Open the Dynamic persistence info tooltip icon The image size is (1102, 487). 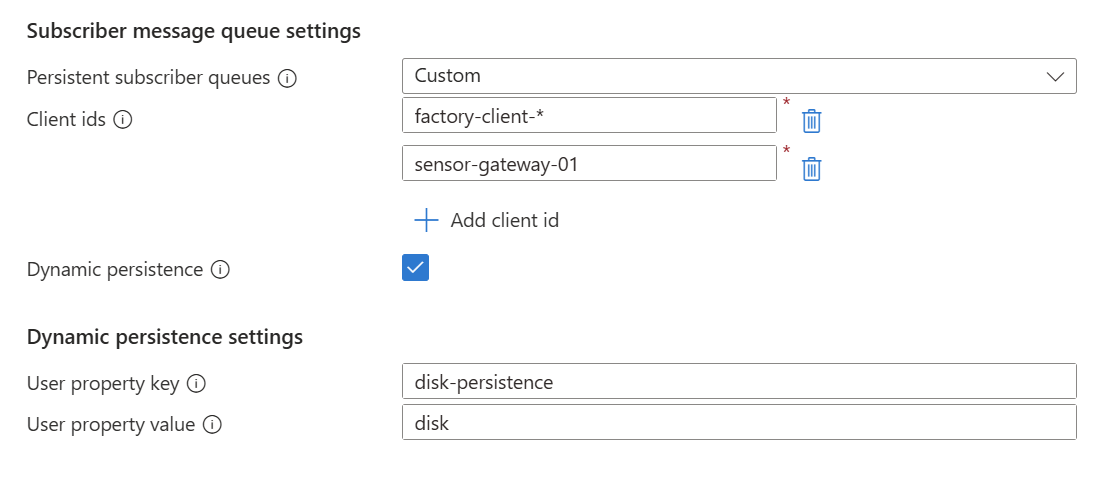(221, 270)
